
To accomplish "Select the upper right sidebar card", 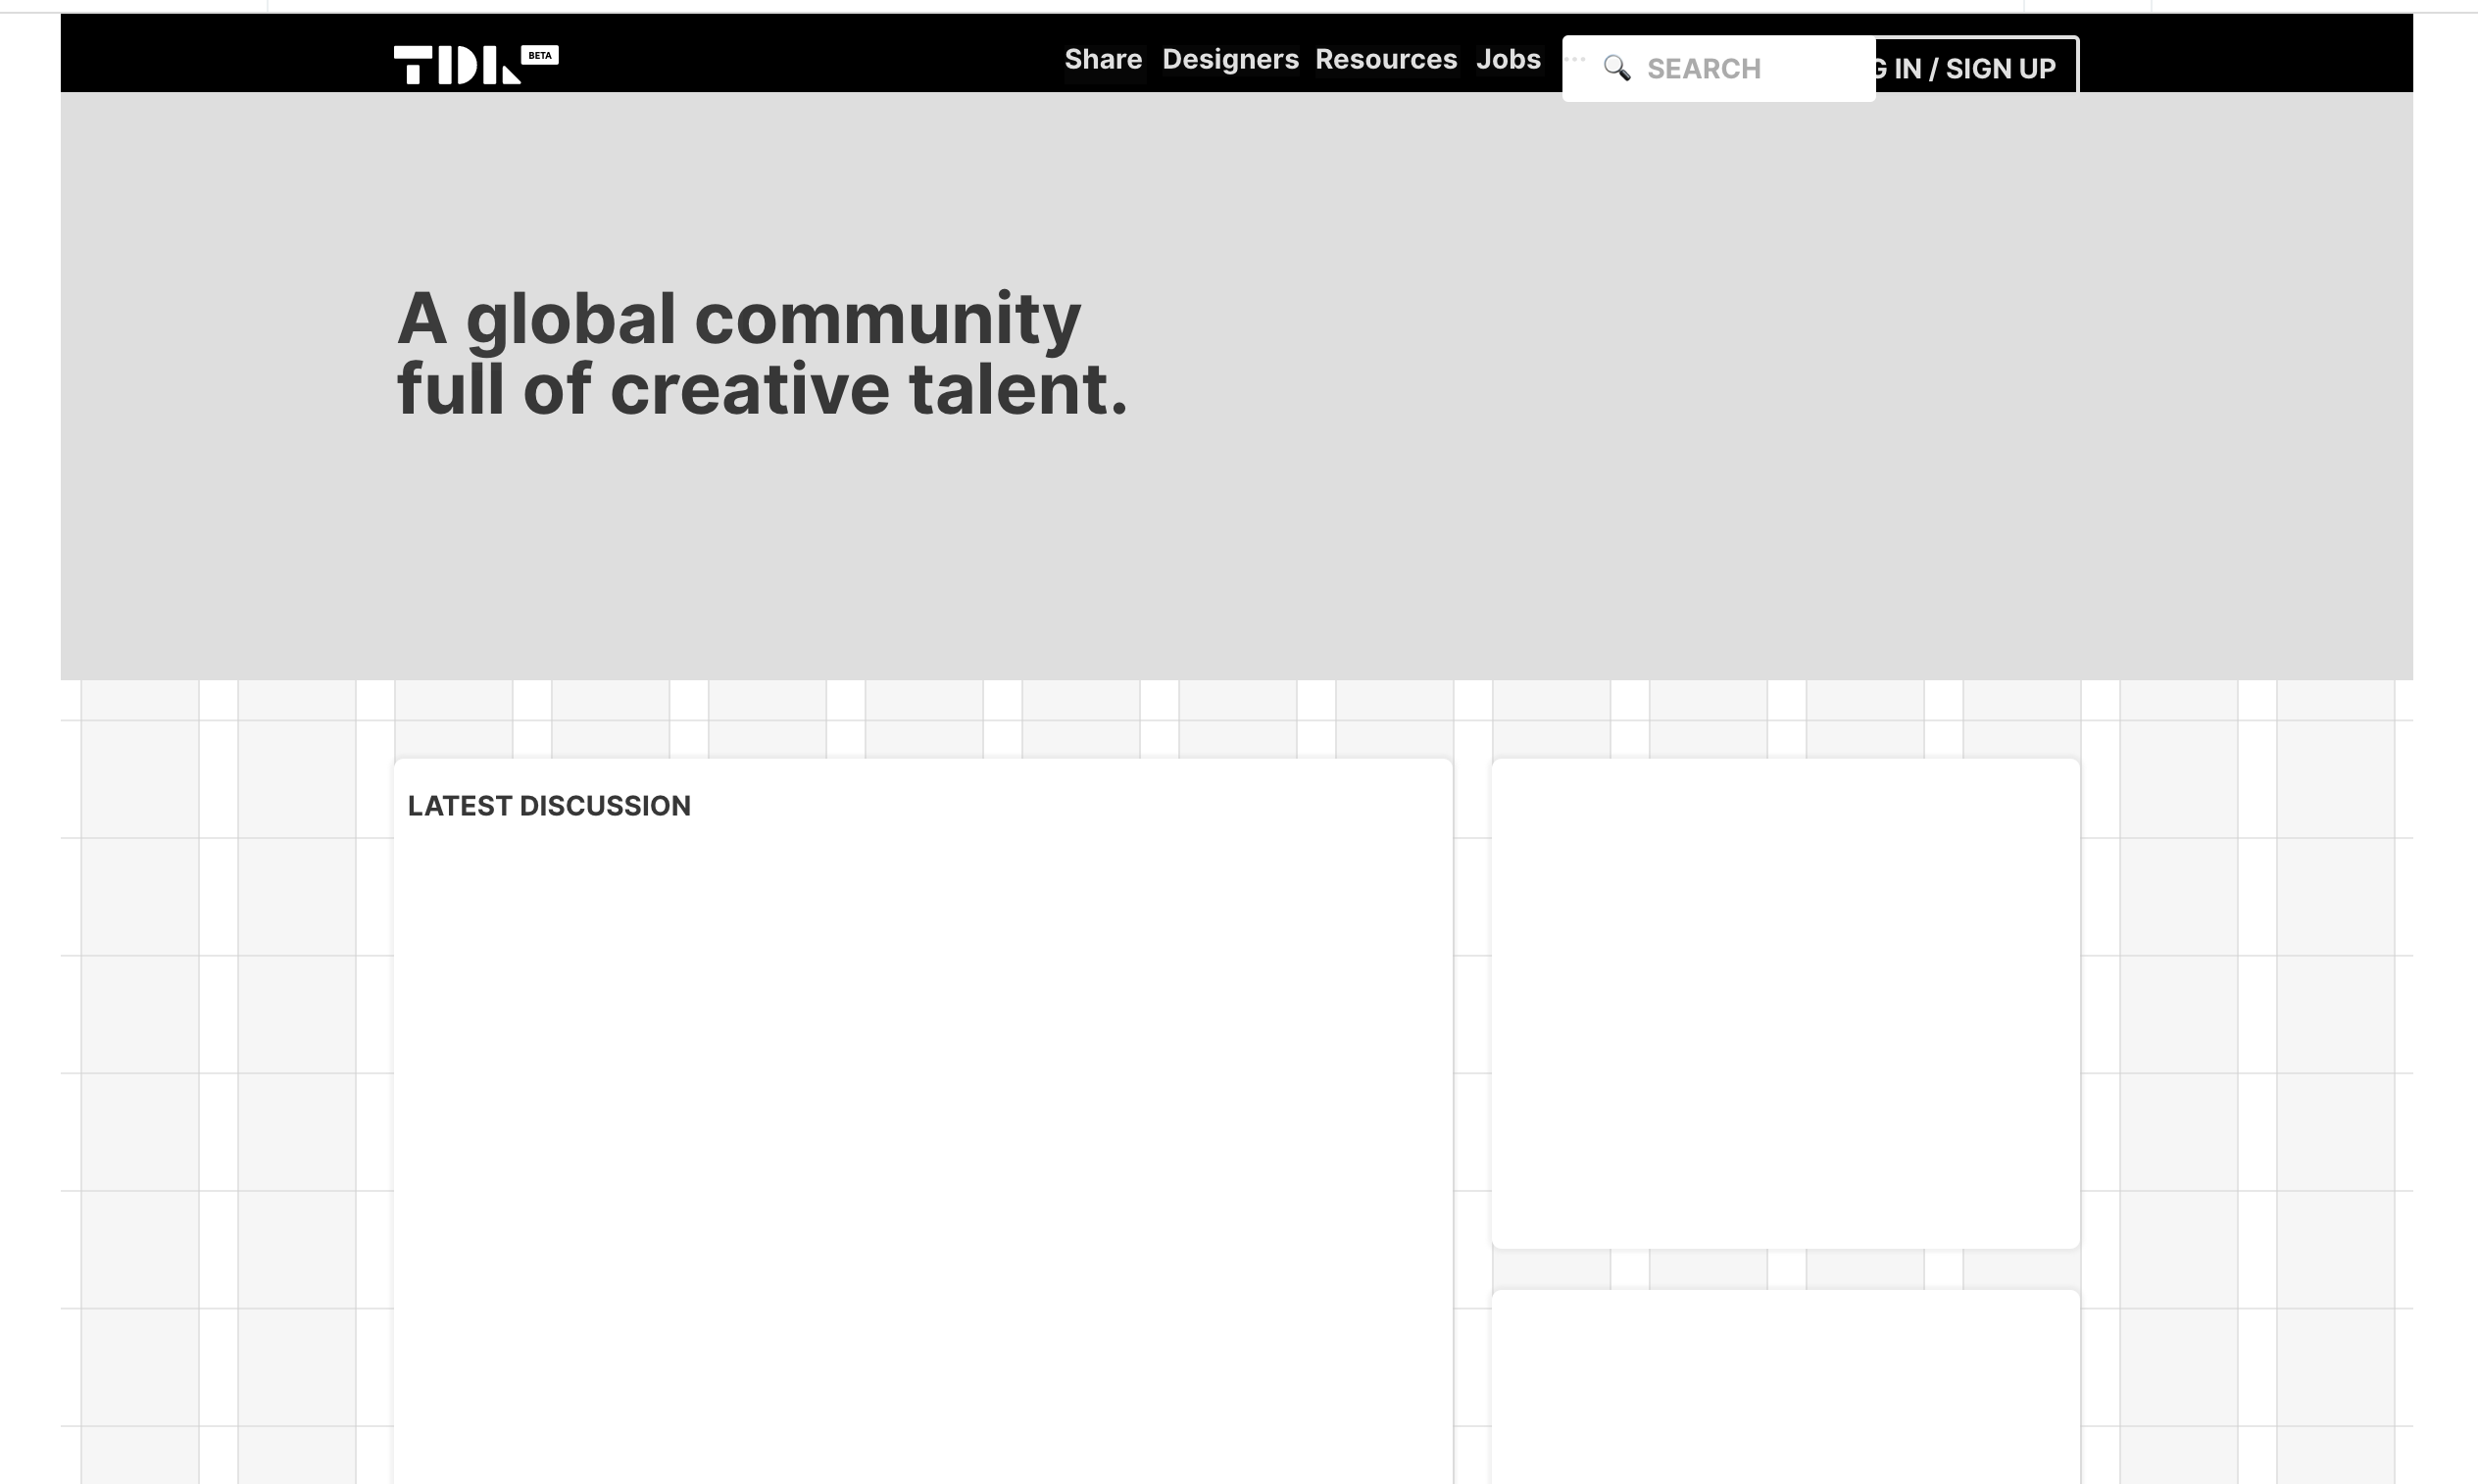I will [x=1785, y=1003].
